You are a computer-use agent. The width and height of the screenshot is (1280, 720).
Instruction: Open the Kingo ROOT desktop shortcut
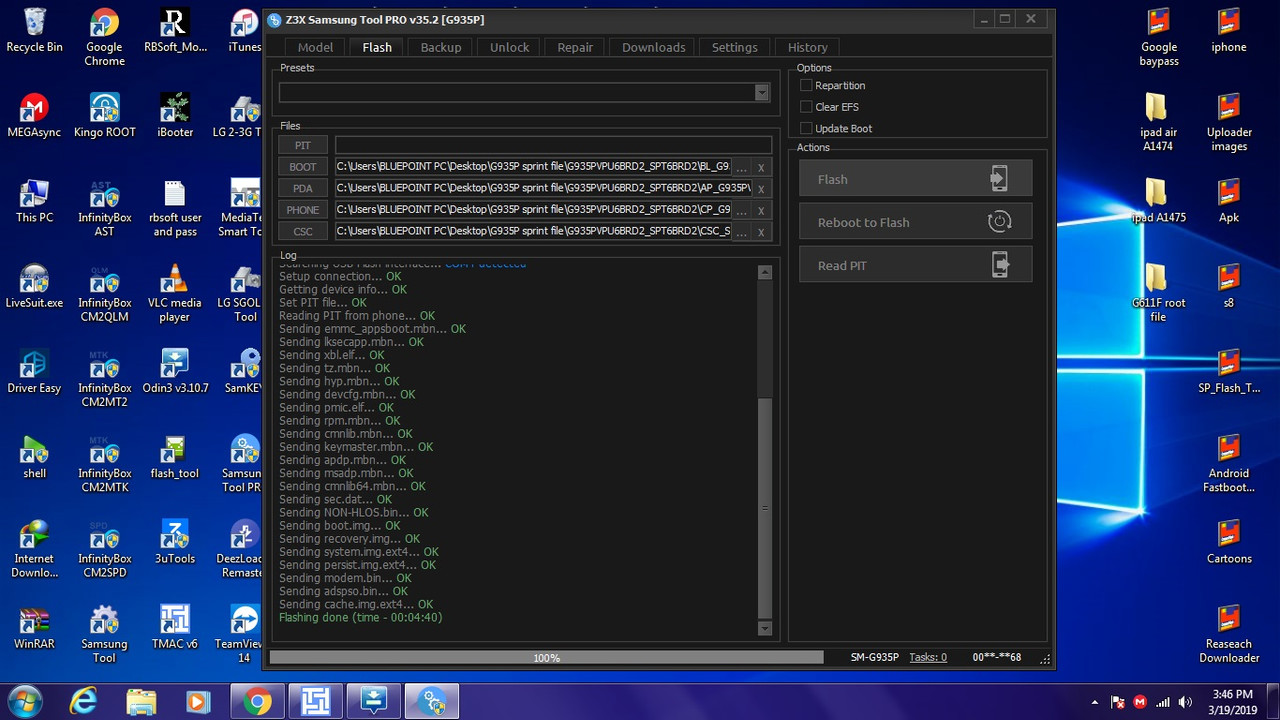click(x=104, y=115)
